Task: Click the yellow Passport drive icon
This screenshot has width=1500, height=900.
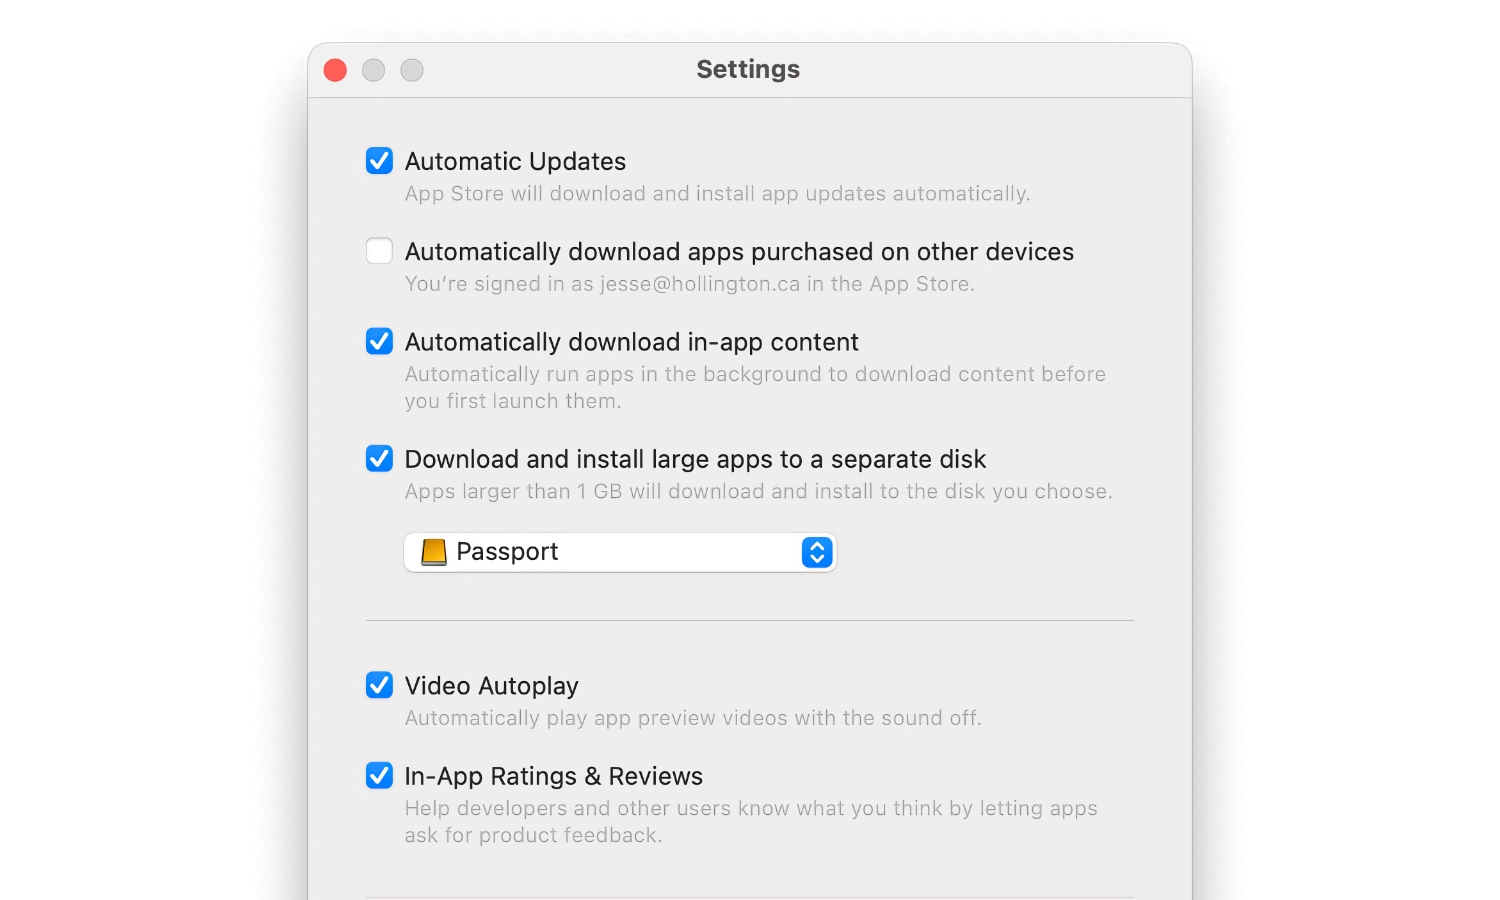Action: 434,552
